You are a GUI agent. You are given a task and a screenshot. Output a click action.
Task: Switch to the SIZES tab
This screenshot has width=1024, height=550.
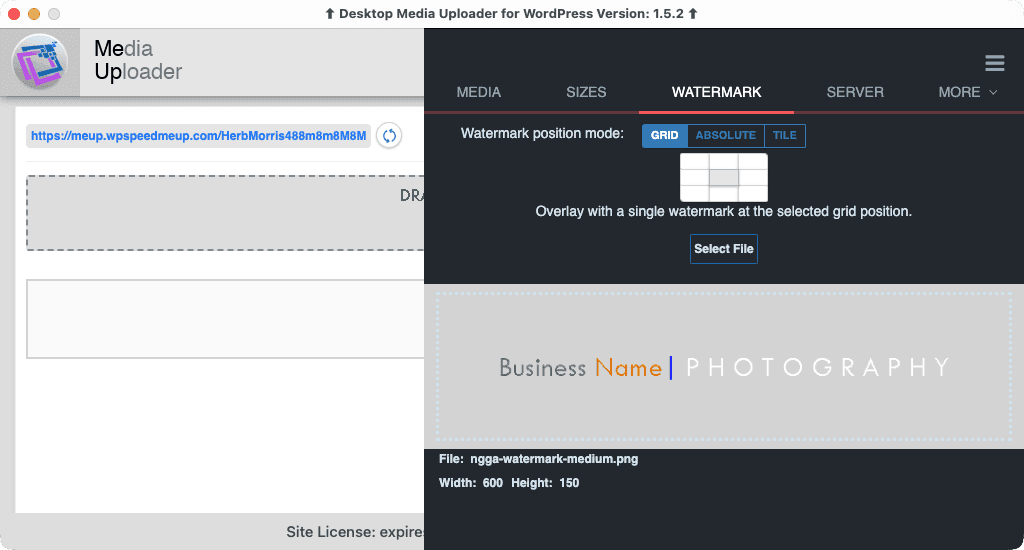pos(586,92)
